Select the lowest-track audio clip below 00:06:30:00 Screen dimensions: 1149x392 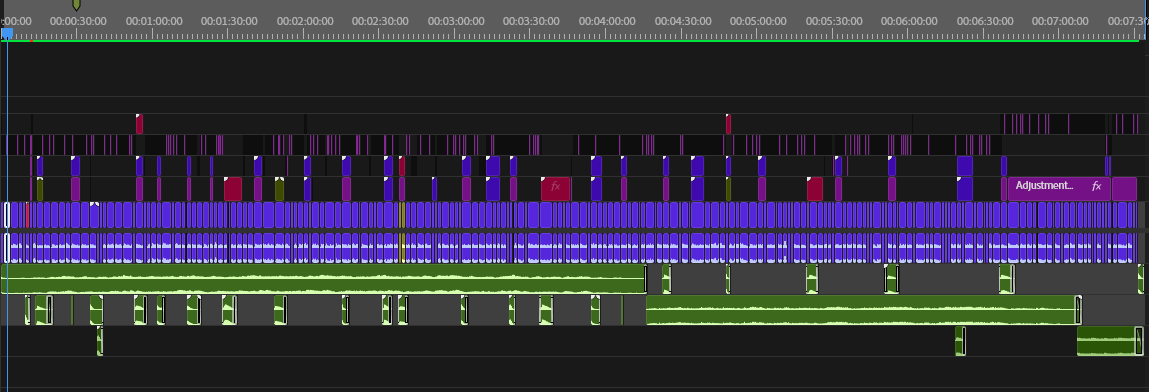[961, 341]
